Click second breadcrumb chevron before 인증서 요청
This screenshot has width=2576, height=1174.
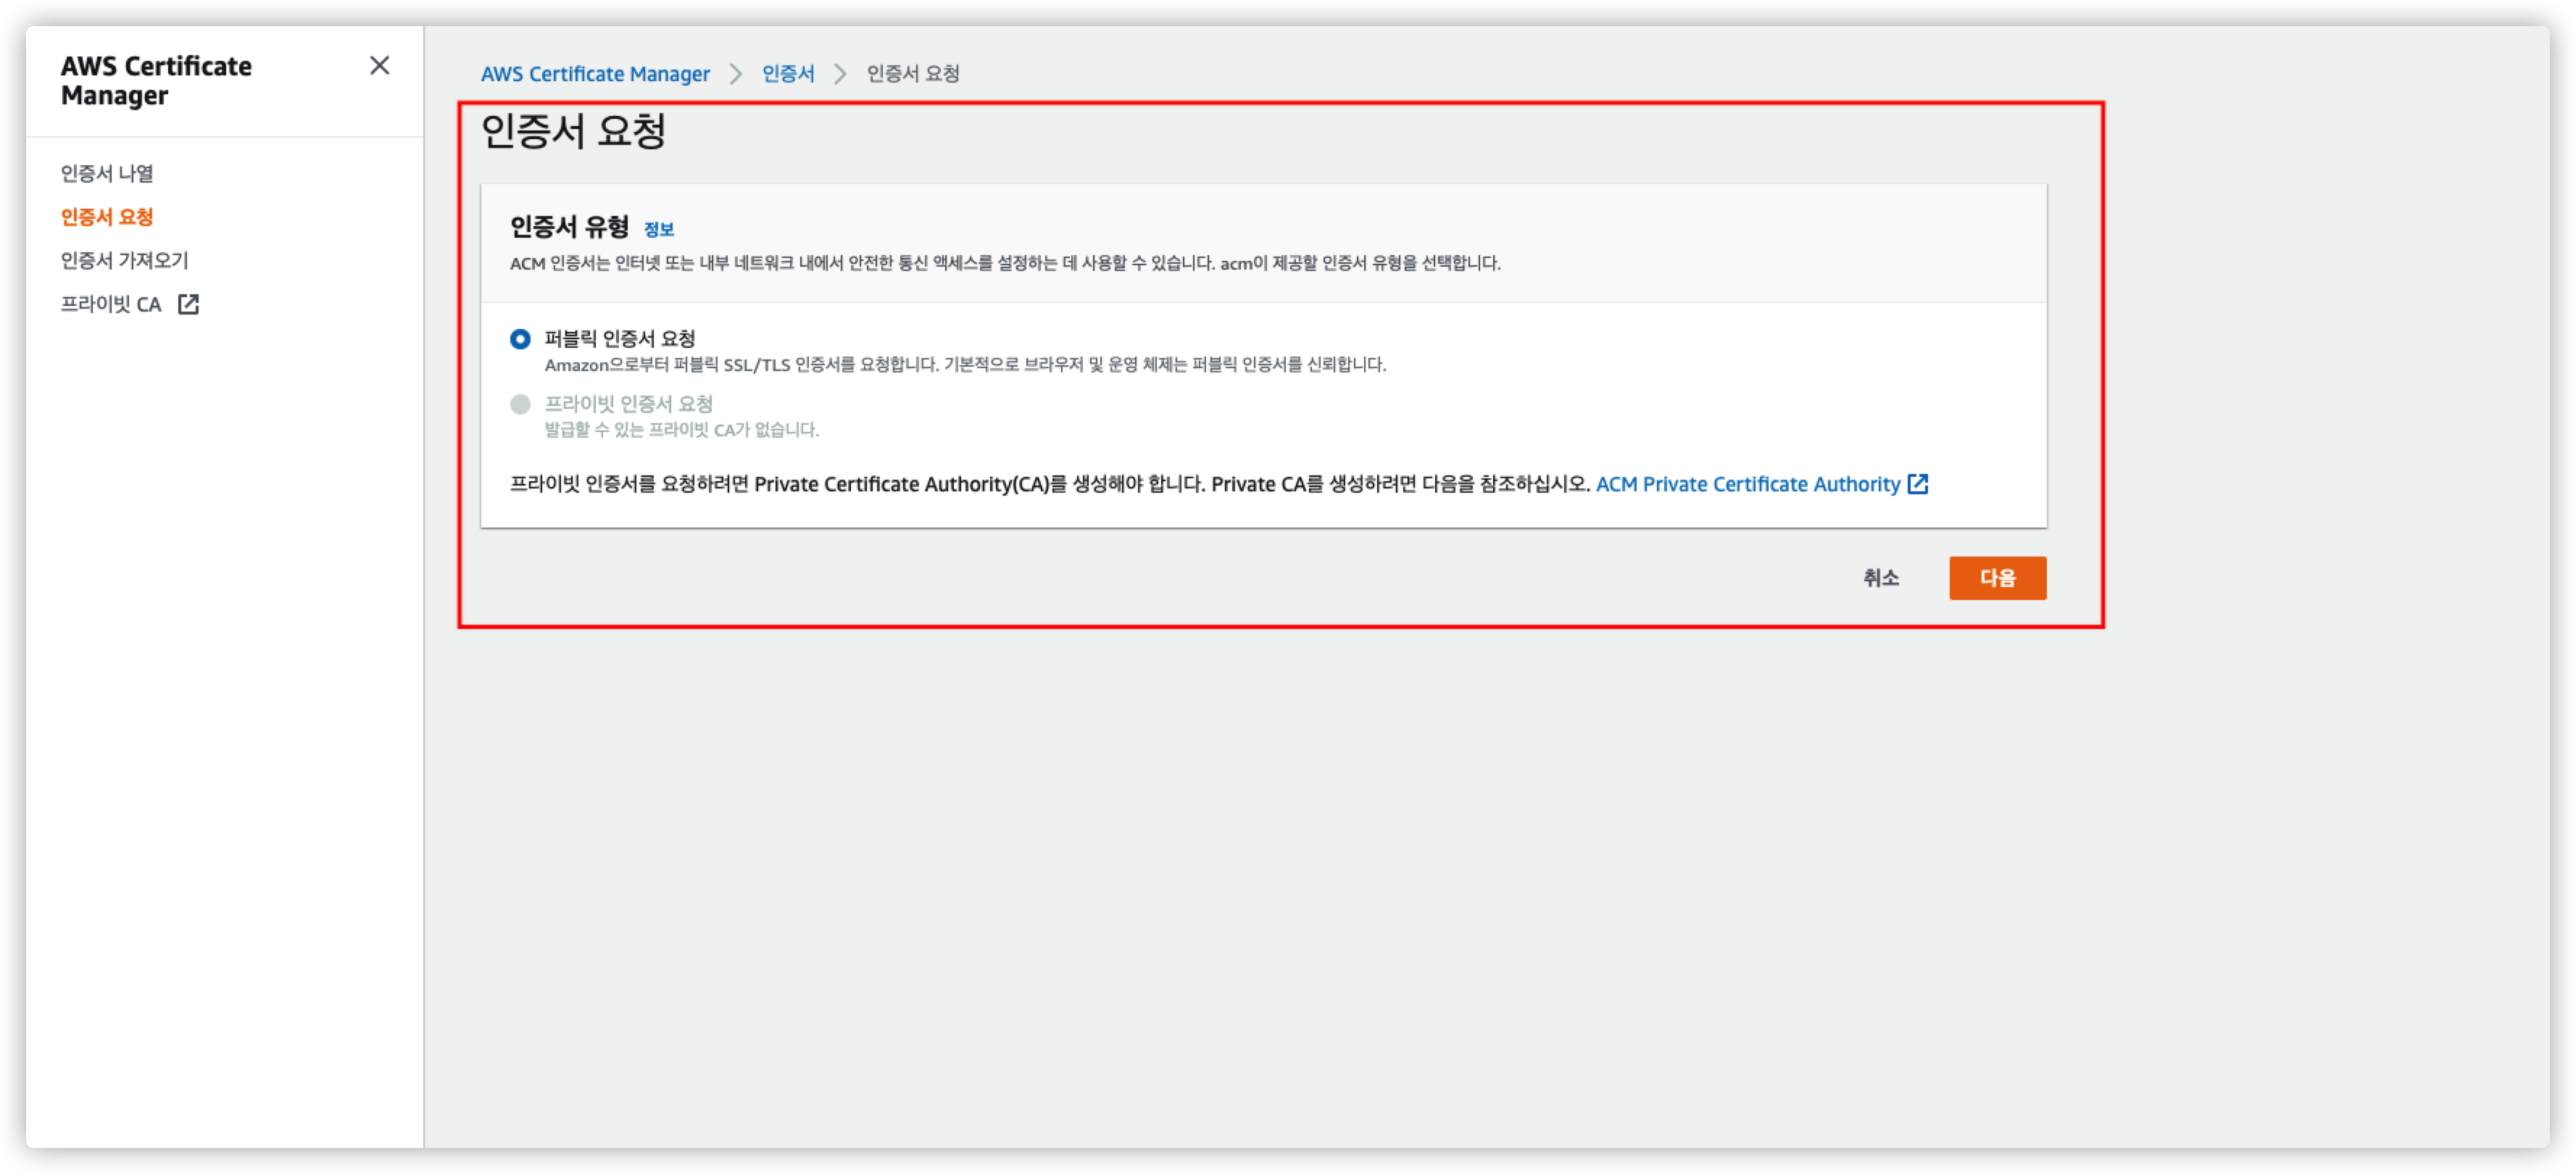tap(840, 74)
